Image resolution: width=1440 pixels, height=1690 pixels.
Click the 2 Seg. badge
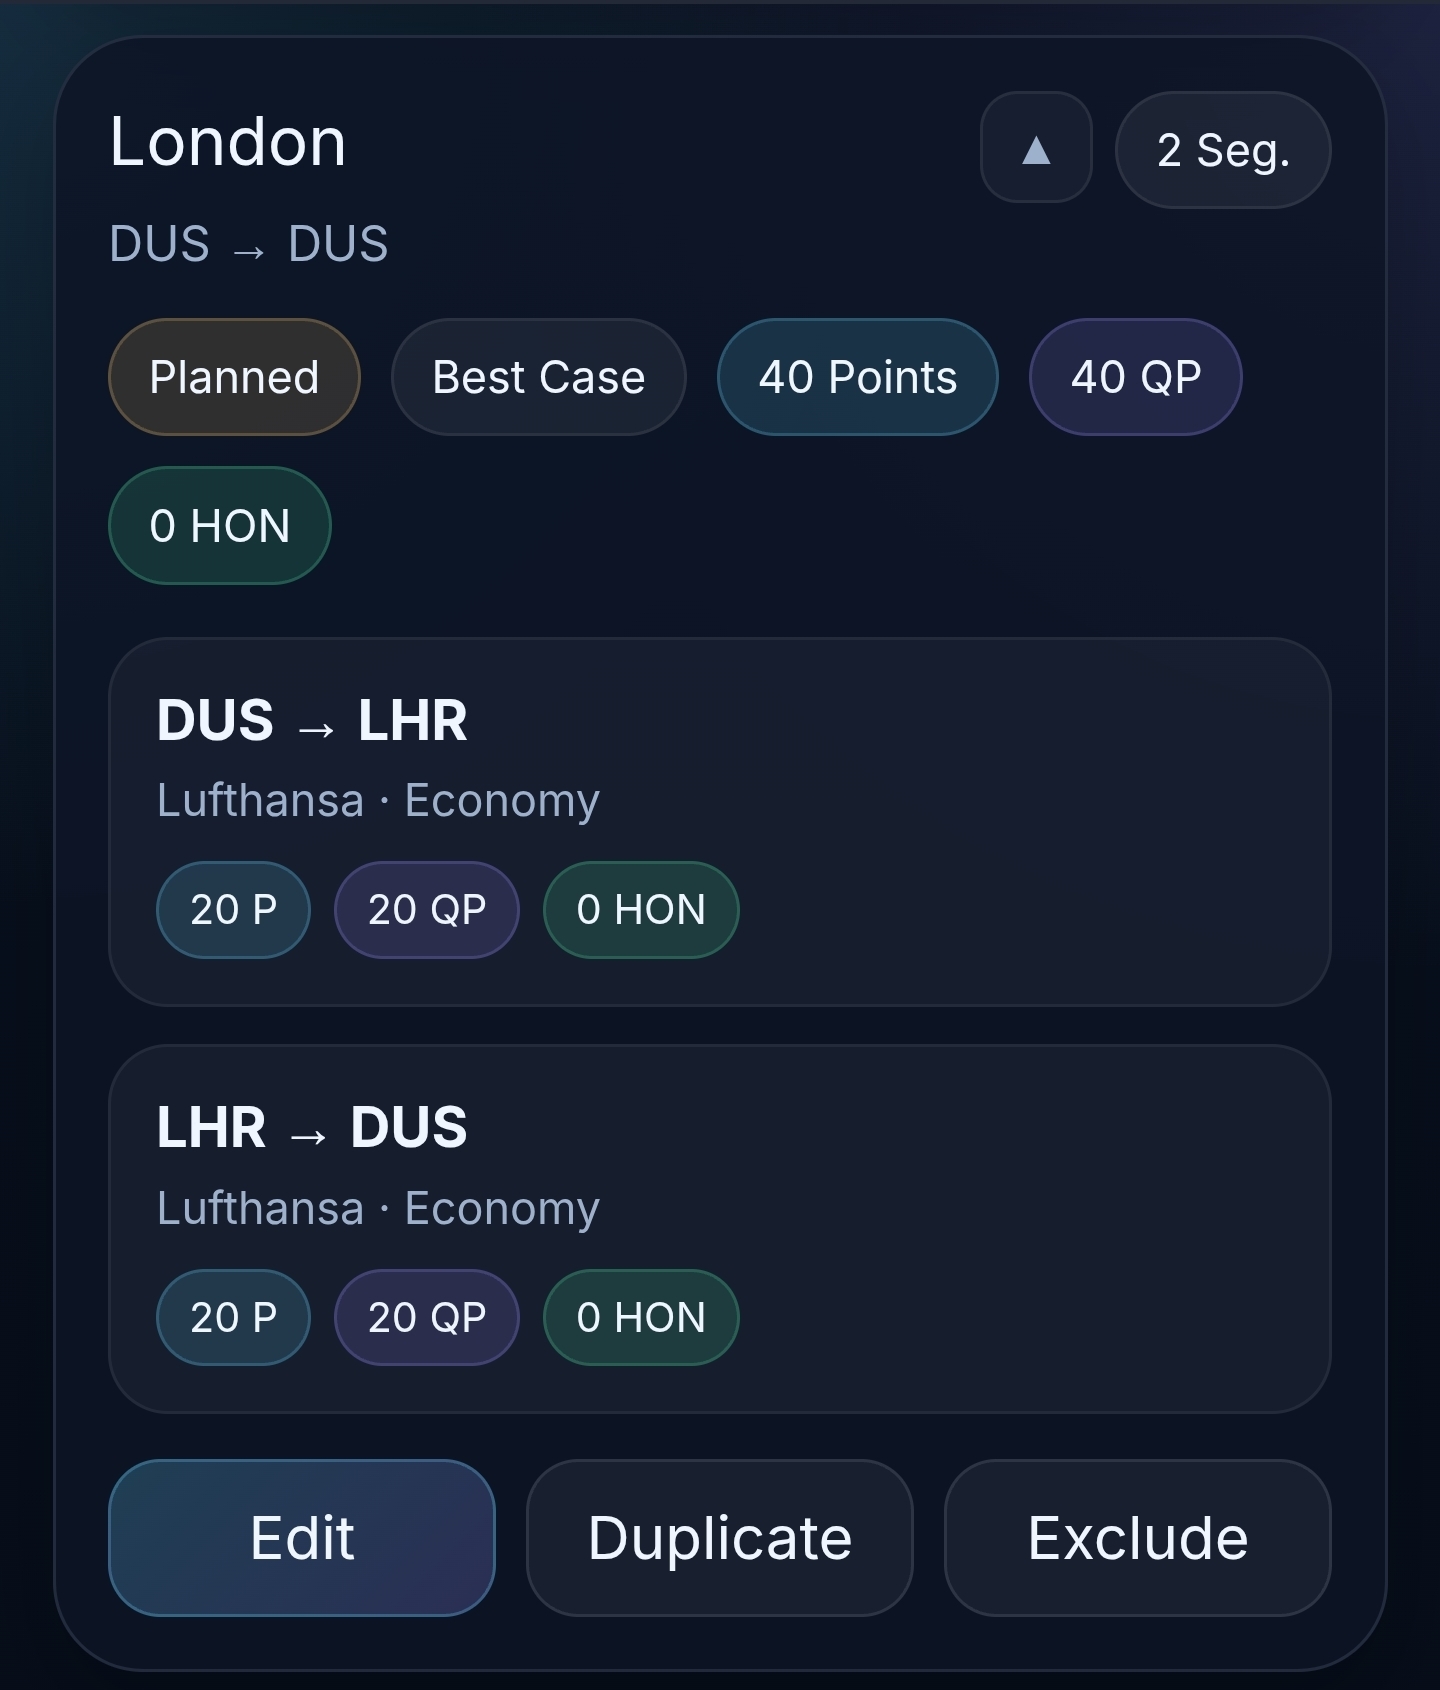[x=1222, y=150]
